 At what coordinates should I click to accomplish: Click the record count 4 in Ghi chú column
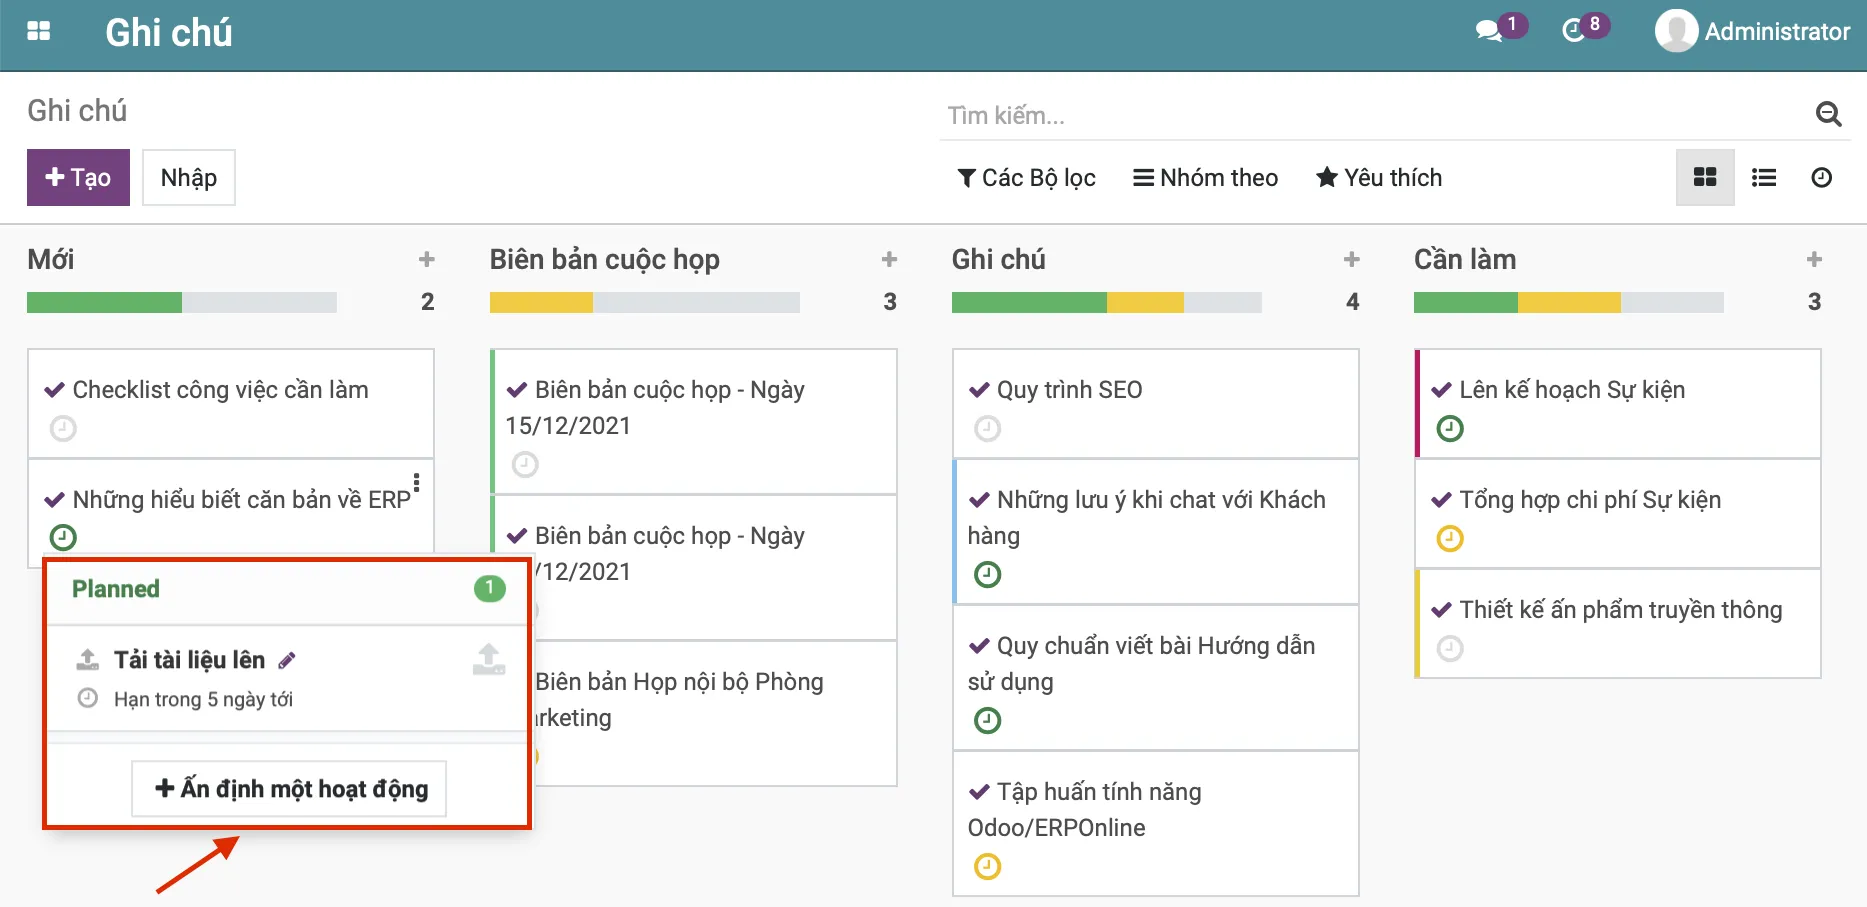(1352, 302)
